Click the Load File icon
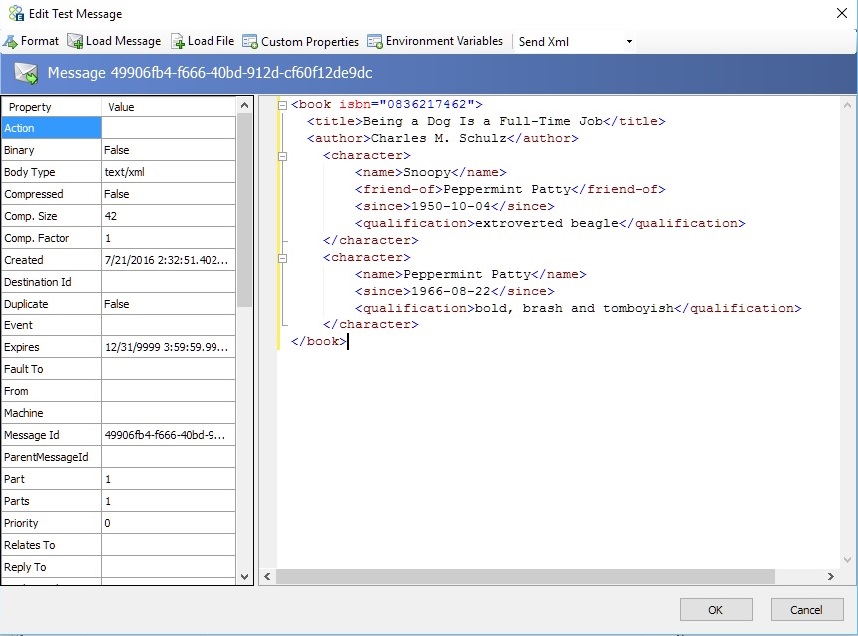858x636 pixels. (x=177, y=42)
